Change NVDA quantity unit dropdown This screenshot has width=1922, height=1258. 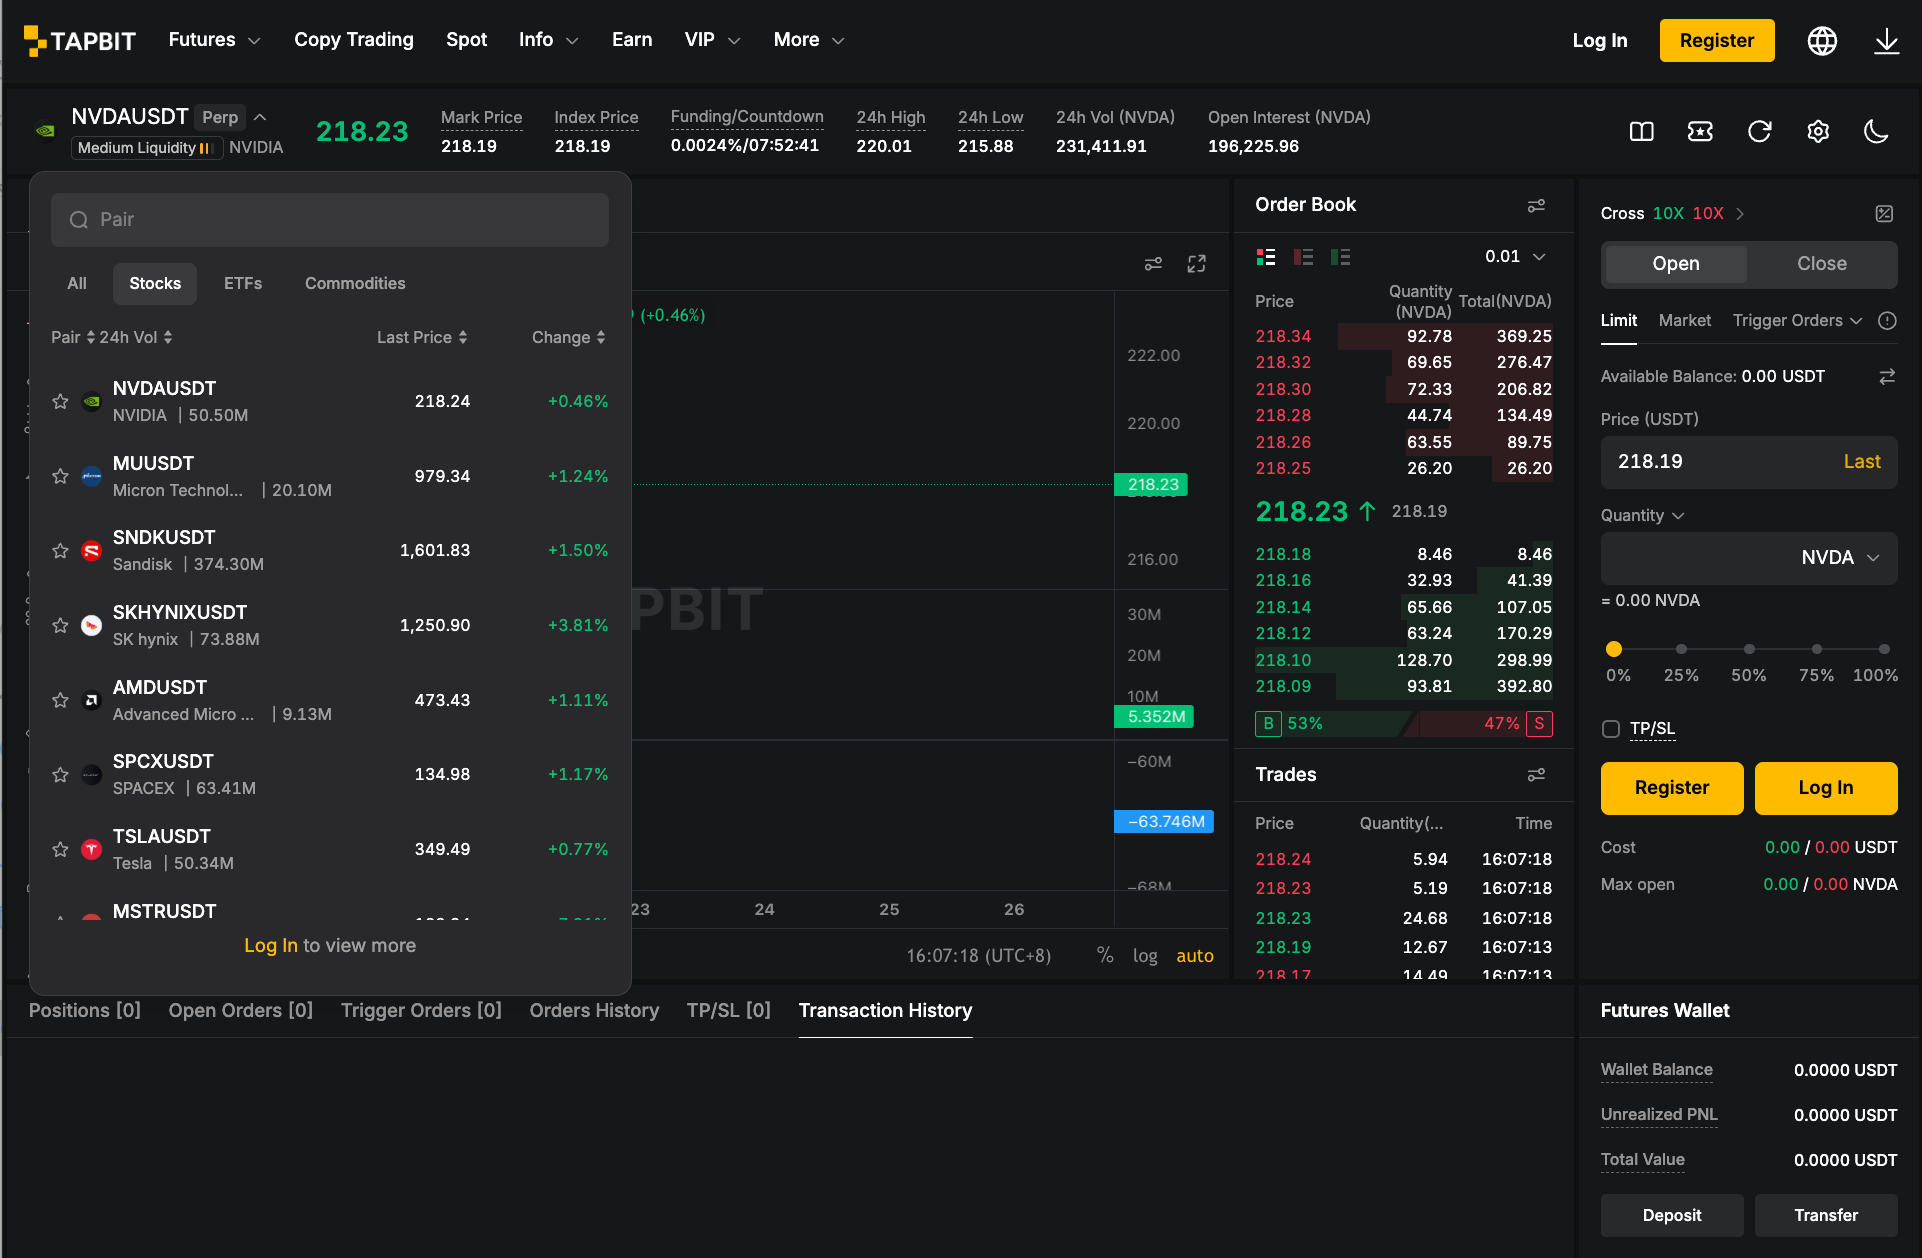[1840, 558]
